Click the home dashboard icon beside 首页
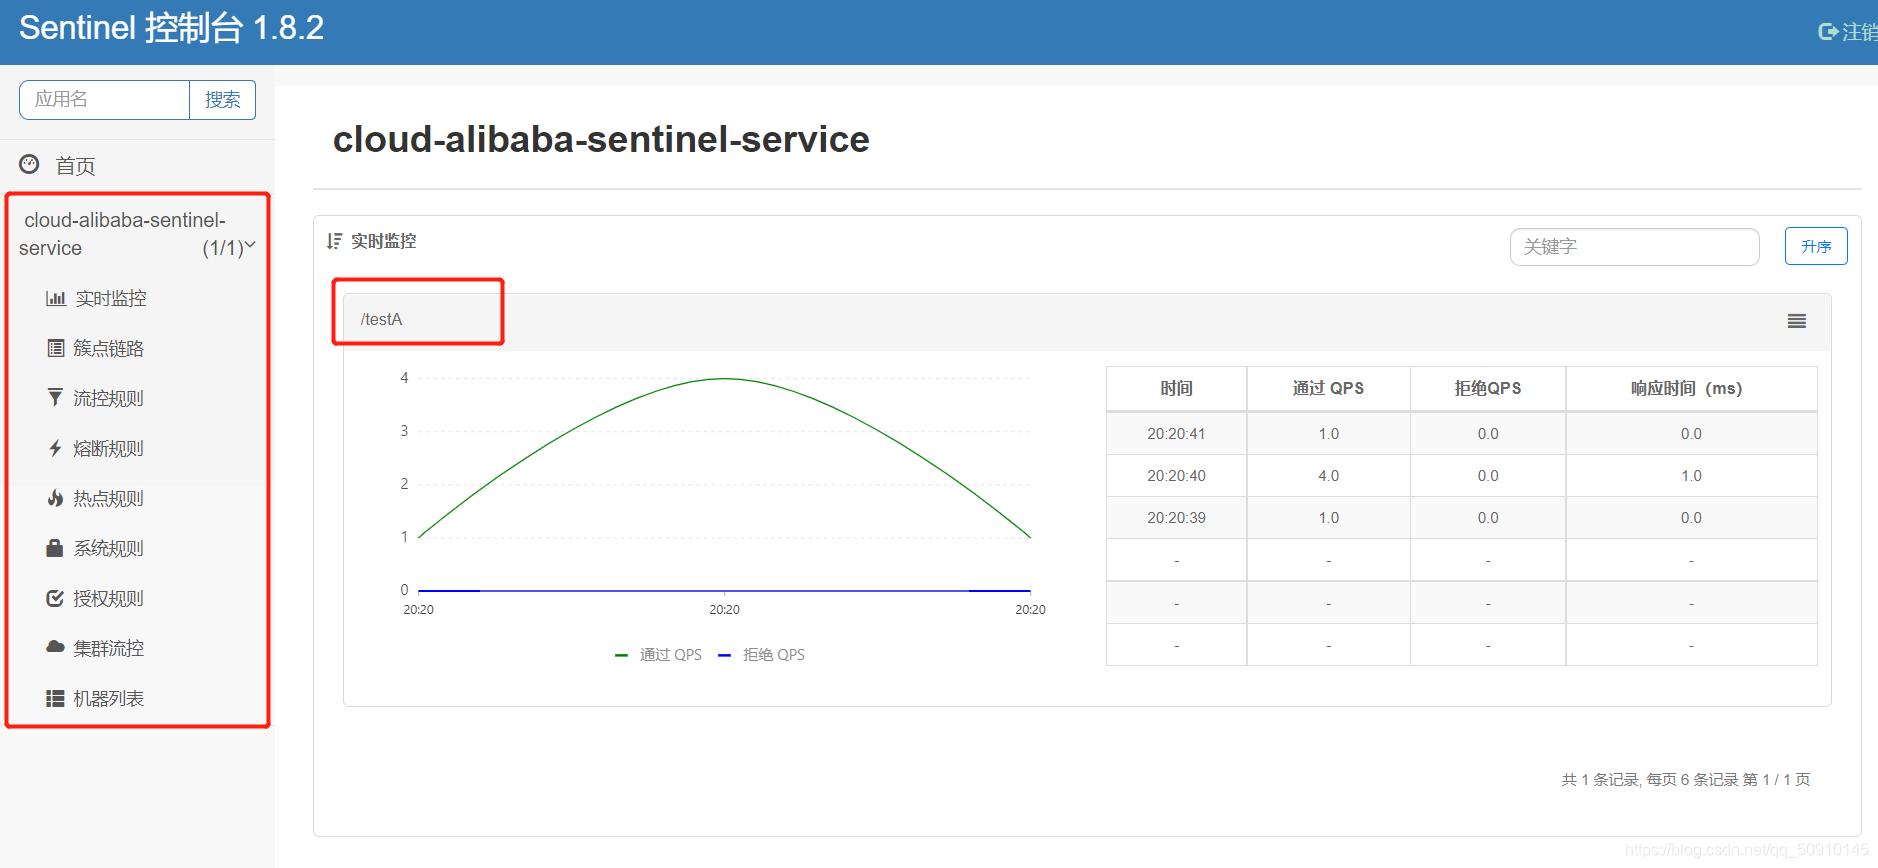Screen dimensions: 1878x868 point(29,164)
